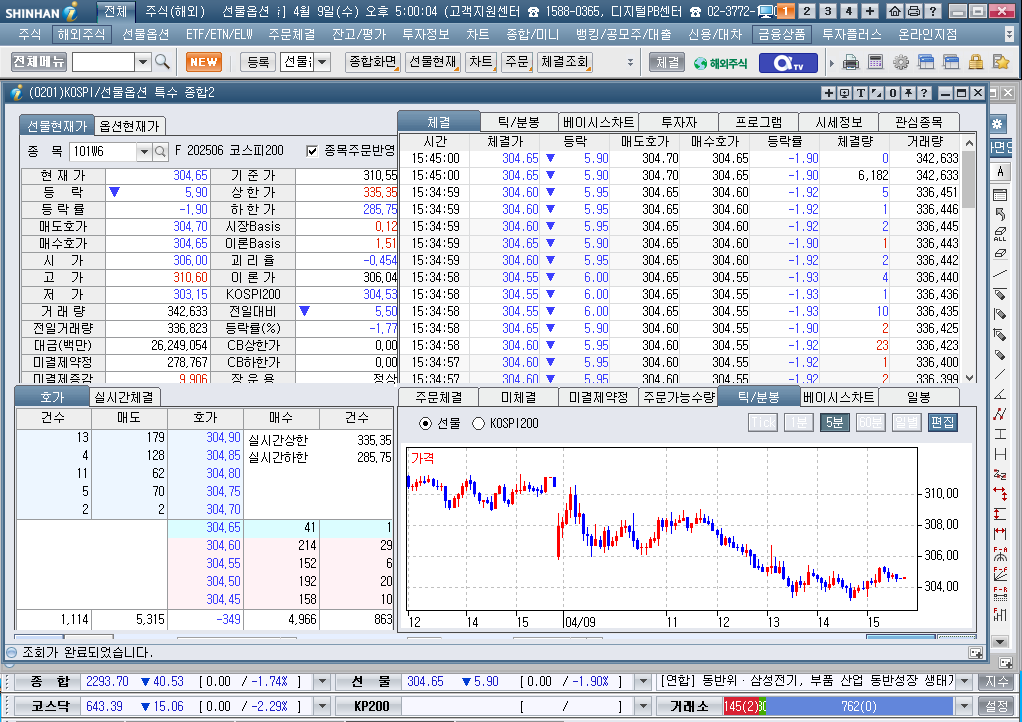Open virtual screen 2
The image size is (1022, 722).
coord(806,11)
